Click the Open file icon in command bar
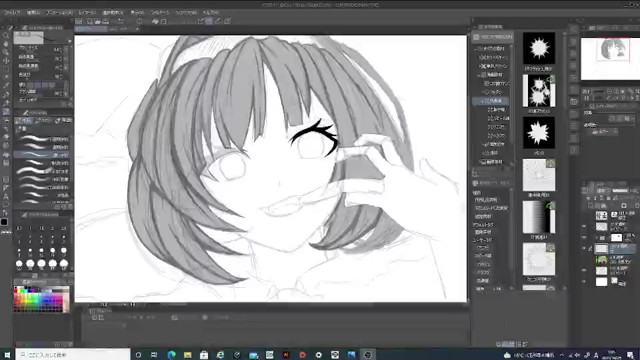This screenshot has height=360, width=640. tap(97, 21)
